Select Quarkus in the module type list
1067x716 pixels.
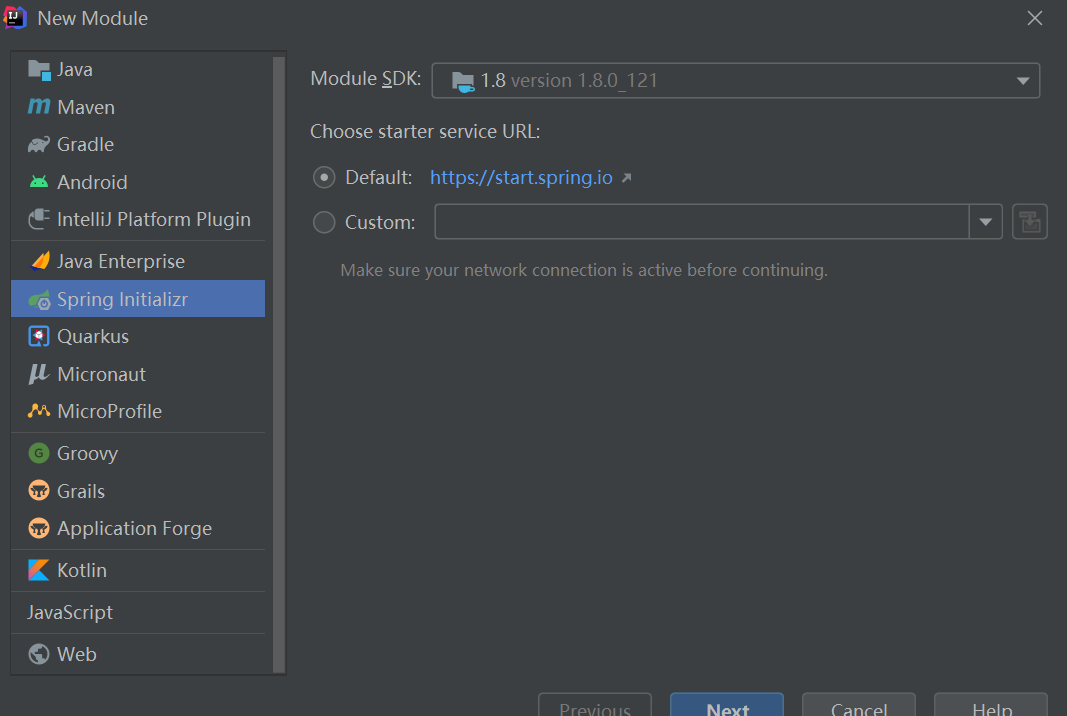[138, 336]
